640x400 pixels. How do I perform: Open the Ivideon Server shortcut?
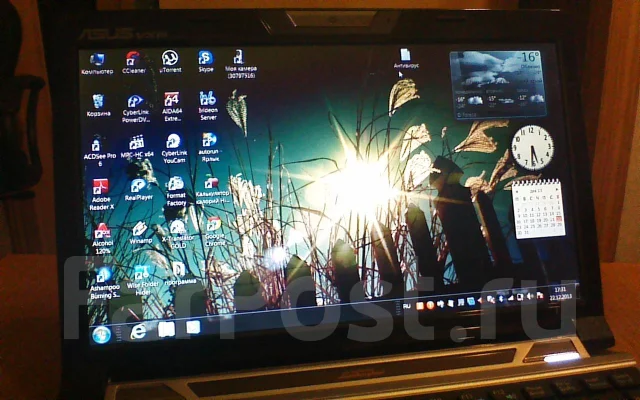tap(208, 105)
